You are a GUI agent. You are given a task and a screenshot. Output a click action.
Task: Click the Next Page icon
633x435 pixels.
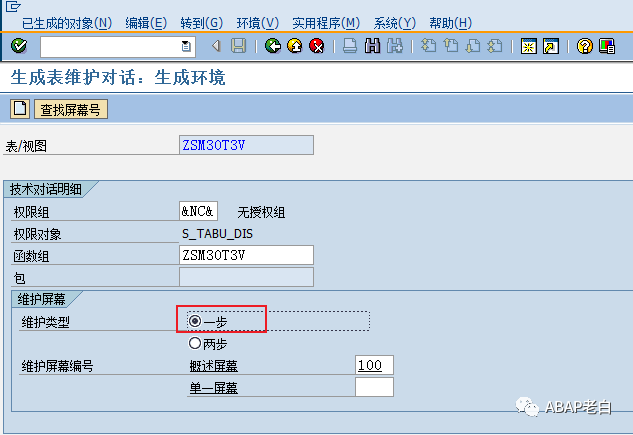point(473,46)
